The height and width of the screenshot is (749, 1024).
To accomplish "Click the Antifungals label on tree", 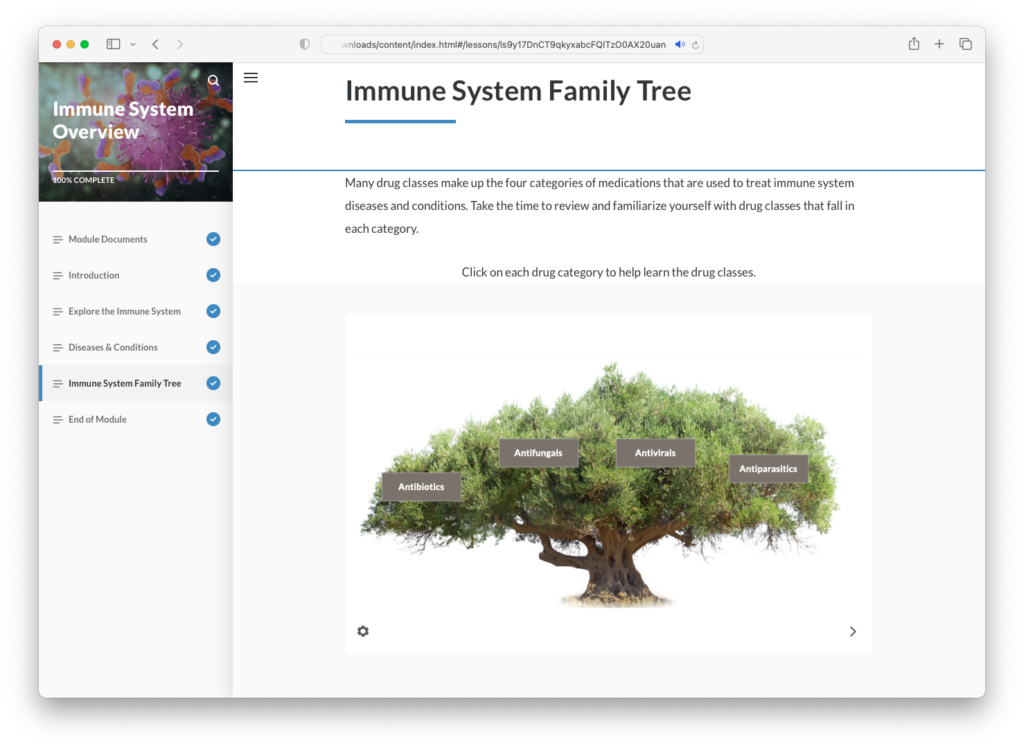I will tap(538, 453).
